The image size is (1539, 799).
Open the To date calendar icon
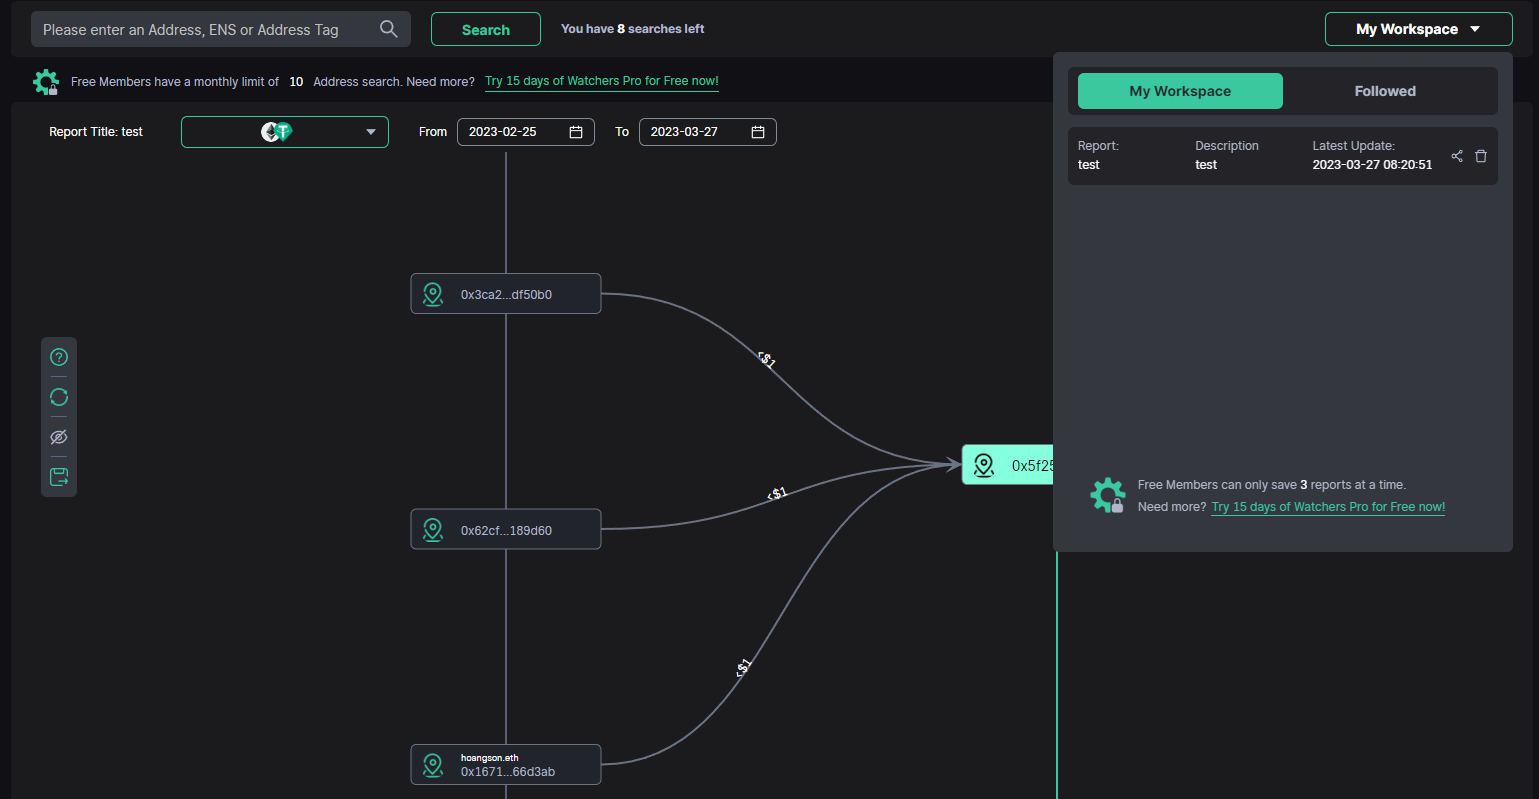click(x=758, y=132)
